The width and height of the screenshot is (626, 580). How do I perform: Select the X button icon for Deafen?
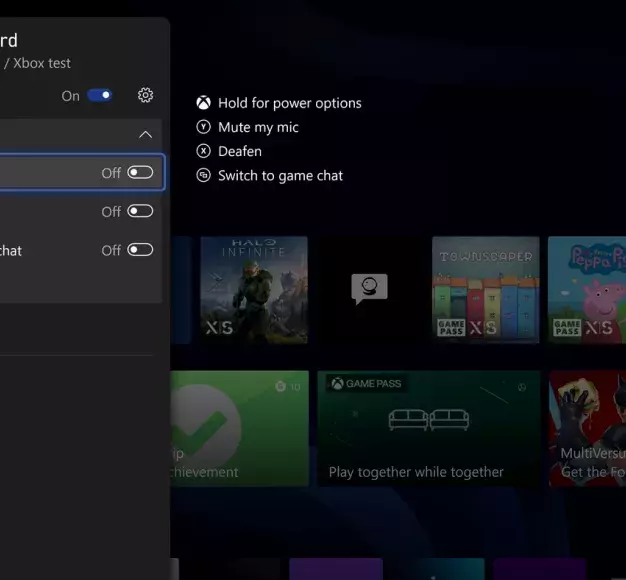(x=204, y=151)
